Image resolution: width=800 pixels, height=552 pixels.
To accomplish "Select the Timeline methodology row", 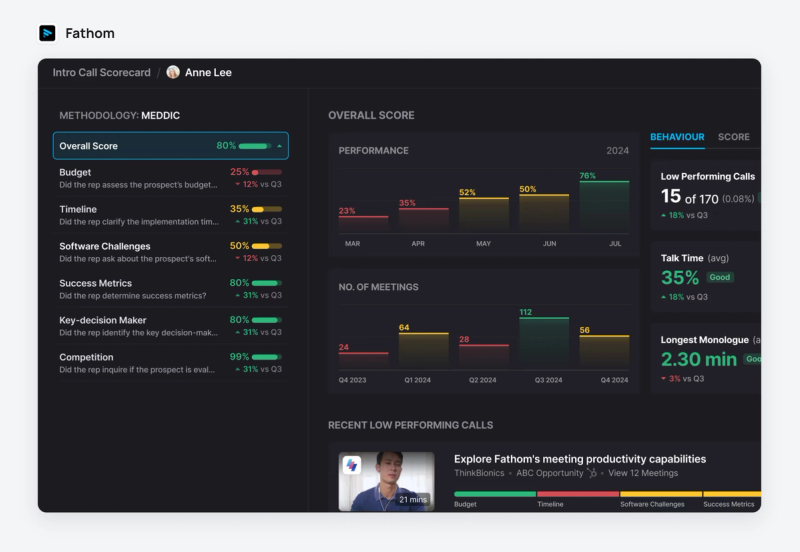I will 170,215.
